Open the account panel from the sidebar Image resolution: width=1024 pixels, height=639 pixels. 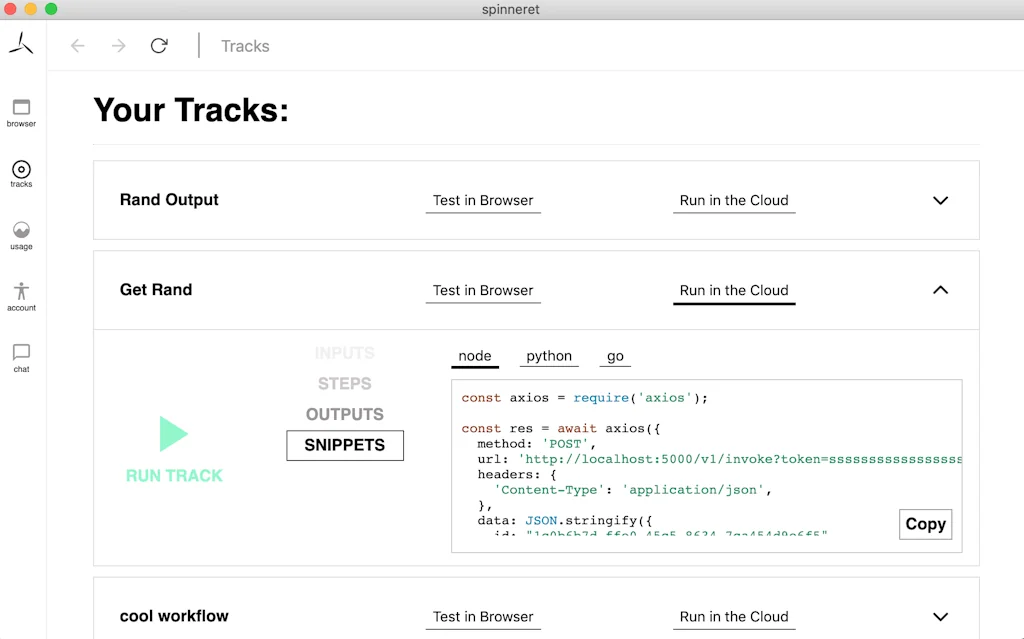coord(21,296)
